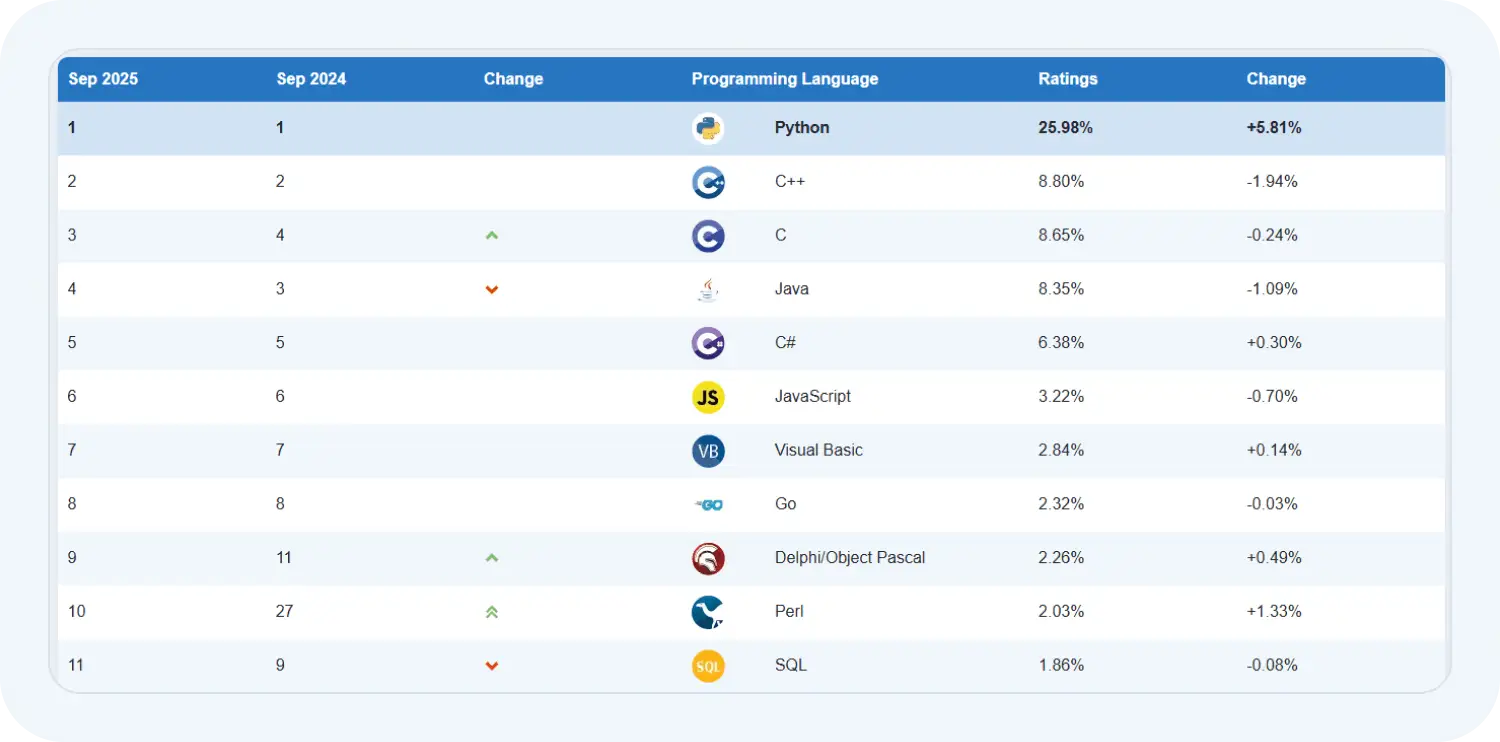Click the double up arrow in Perl row
This screenshot has width=1500, height=742.
491,612
